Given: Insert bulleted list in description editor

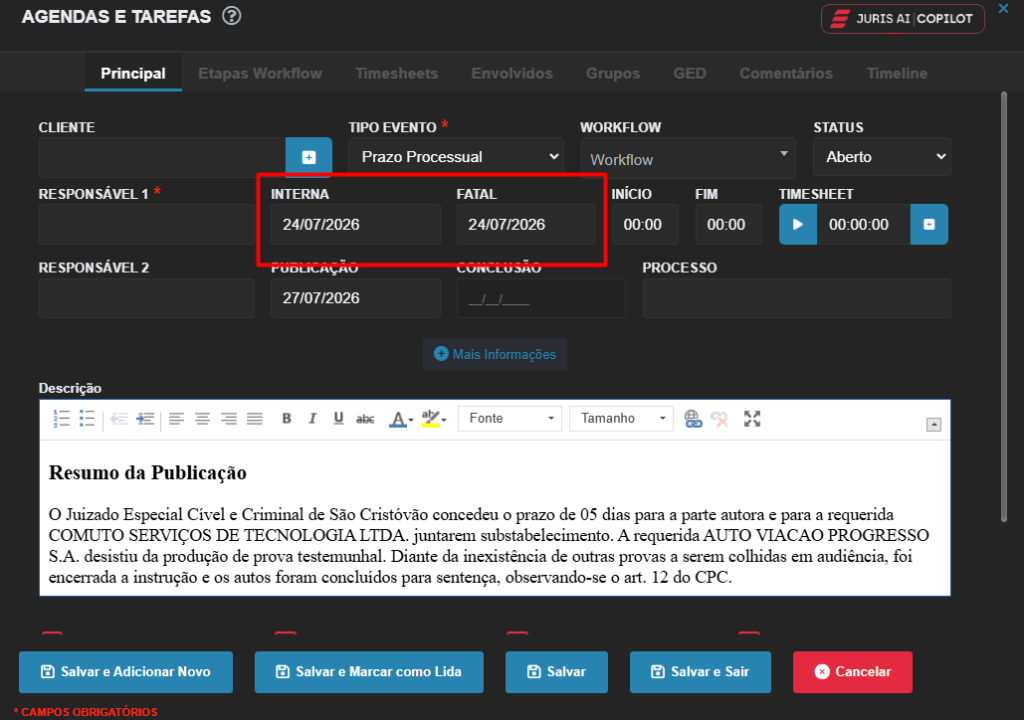Looking at the screenshot, I should pyautogui.click(x=87, y=419).
